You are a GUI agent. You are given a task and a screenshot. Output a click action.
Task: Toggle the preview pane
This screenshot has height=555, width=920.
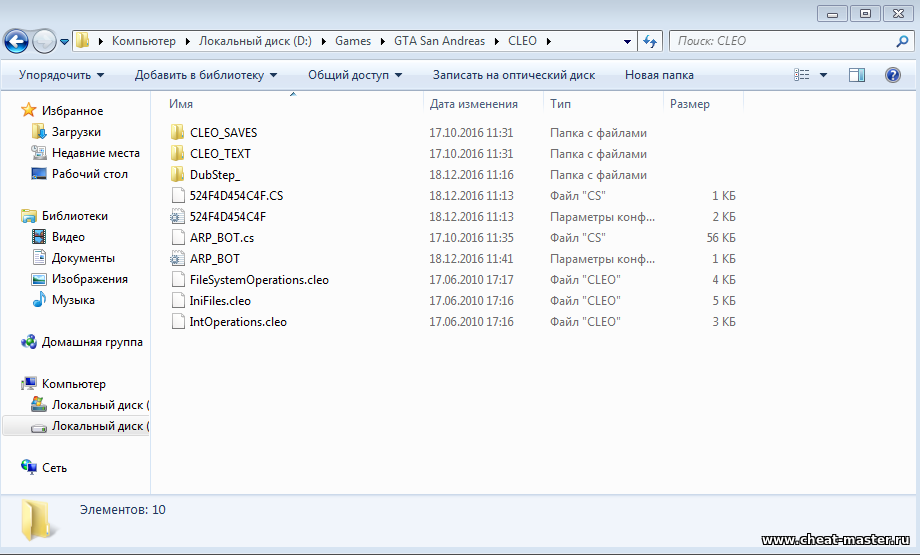[x=857, y=75]
